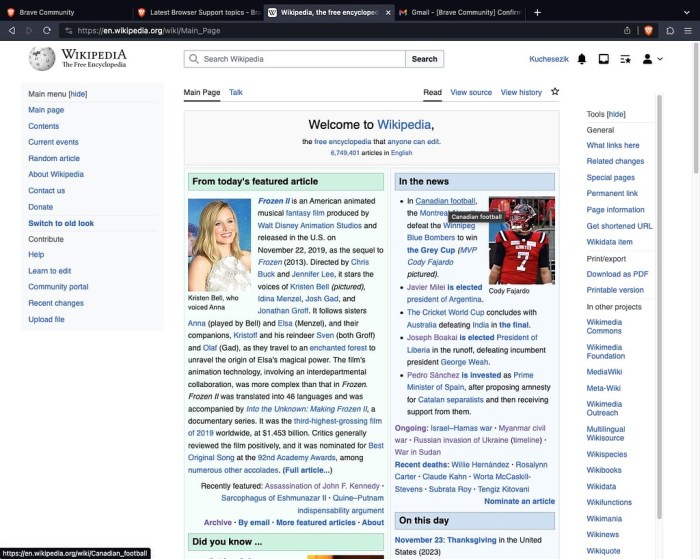Open the Cody Fajardo photo thumbnail
The width and height of the screenshot is (700, 559).
[x=522, y=241]
